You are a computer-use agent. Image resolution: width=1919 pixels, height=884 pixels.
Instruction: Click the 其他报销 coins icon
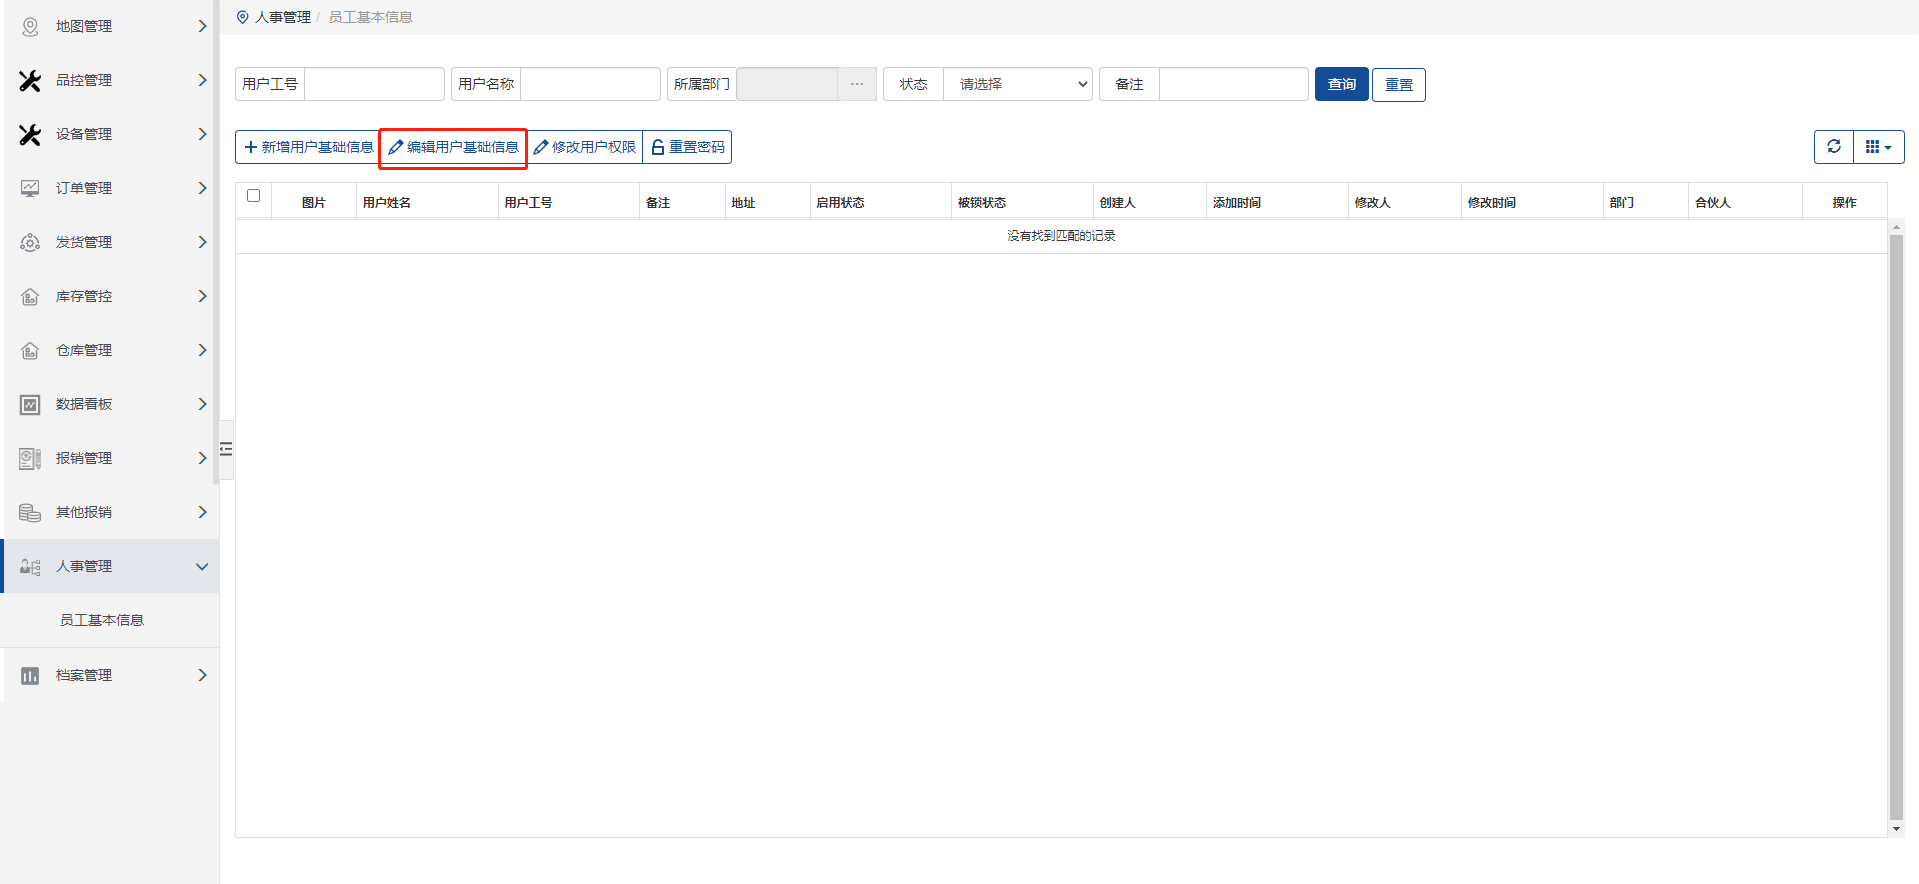coord(30,513)
